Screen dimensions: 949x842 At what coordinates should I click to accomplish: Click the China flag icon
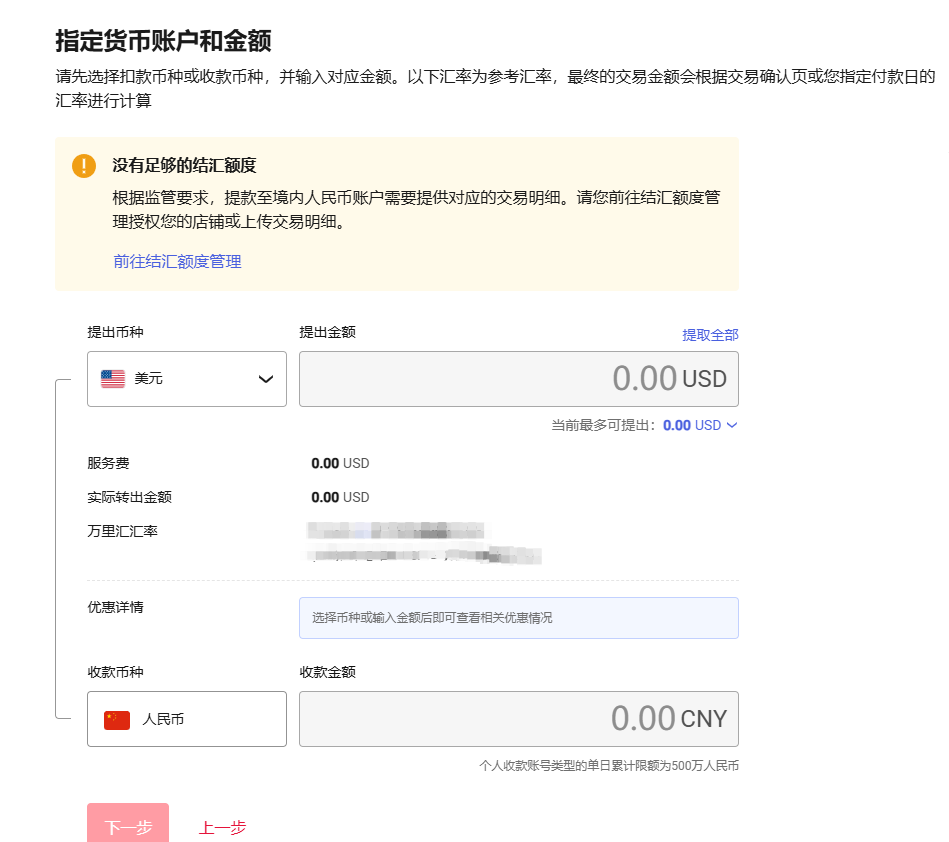point(117,719)
